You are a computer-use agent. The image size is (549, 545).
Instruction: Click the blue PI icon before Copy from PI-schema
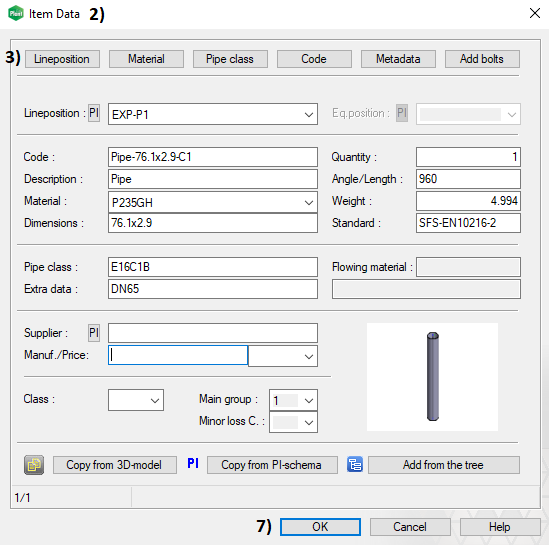click(x=193, y=463)
